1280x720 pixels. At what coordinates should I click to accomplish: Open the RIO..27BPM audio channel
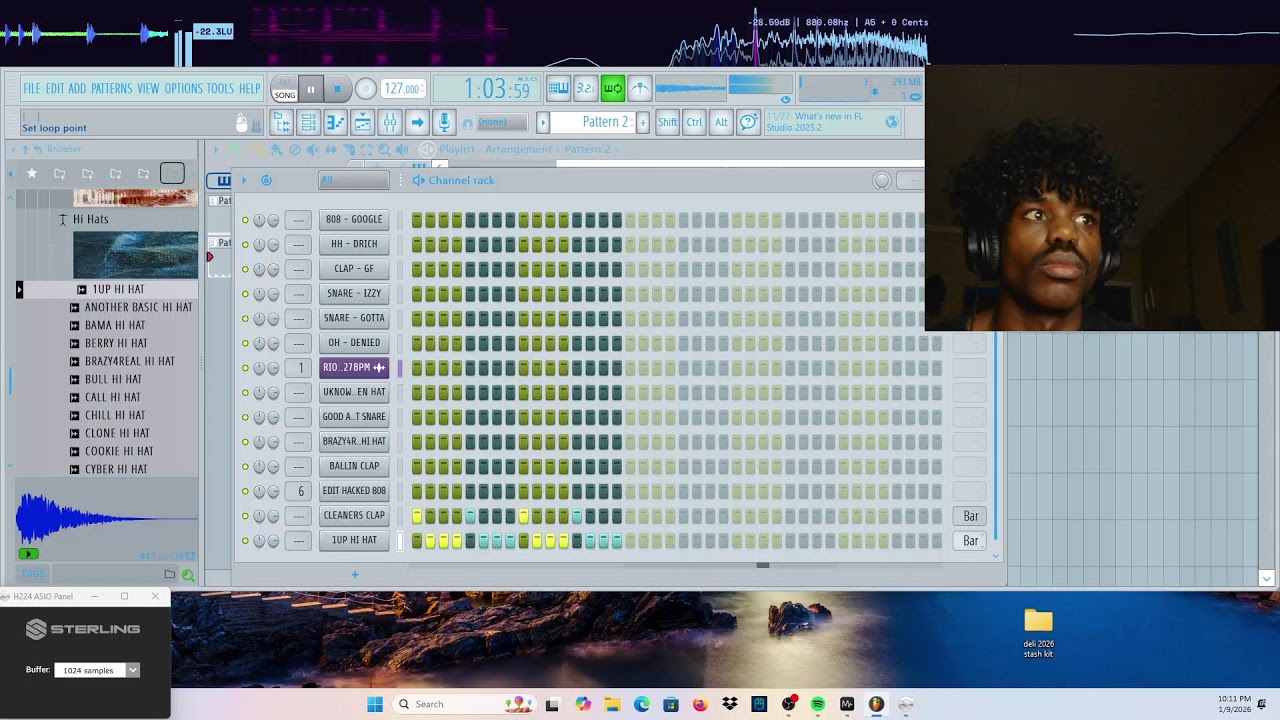click(354, 367)
